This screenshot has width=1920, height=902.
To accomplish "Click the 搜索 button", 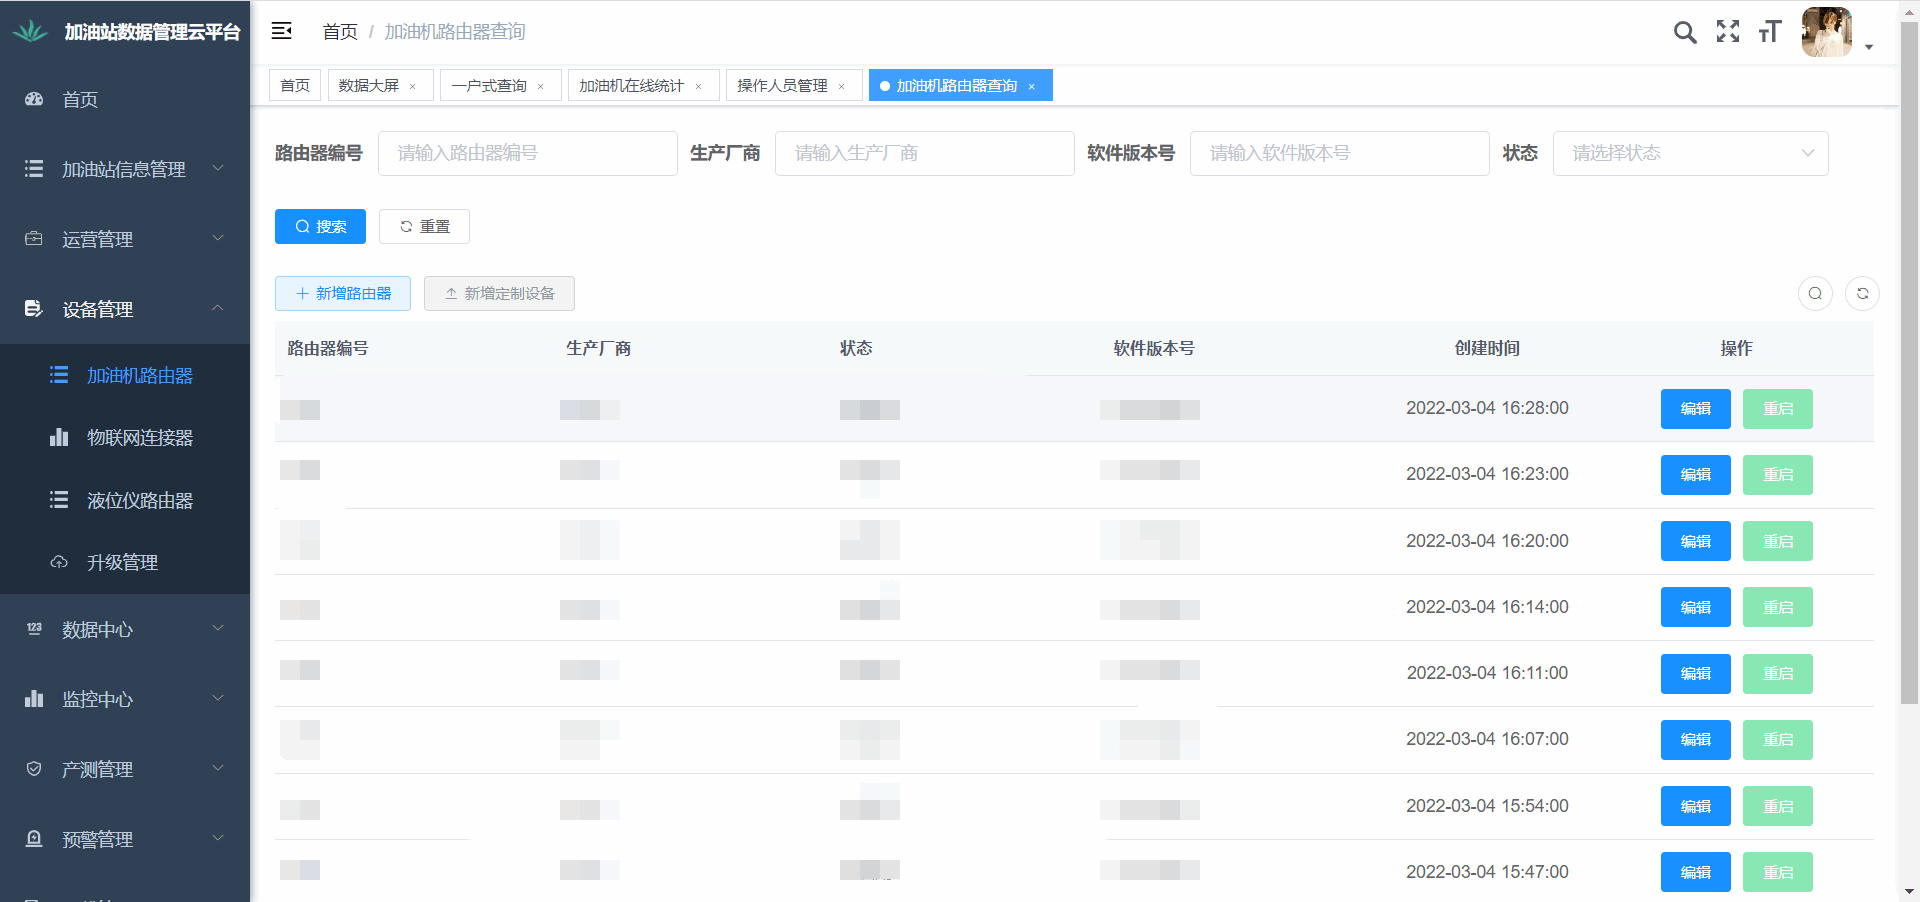I will click(x=320, y=227).
